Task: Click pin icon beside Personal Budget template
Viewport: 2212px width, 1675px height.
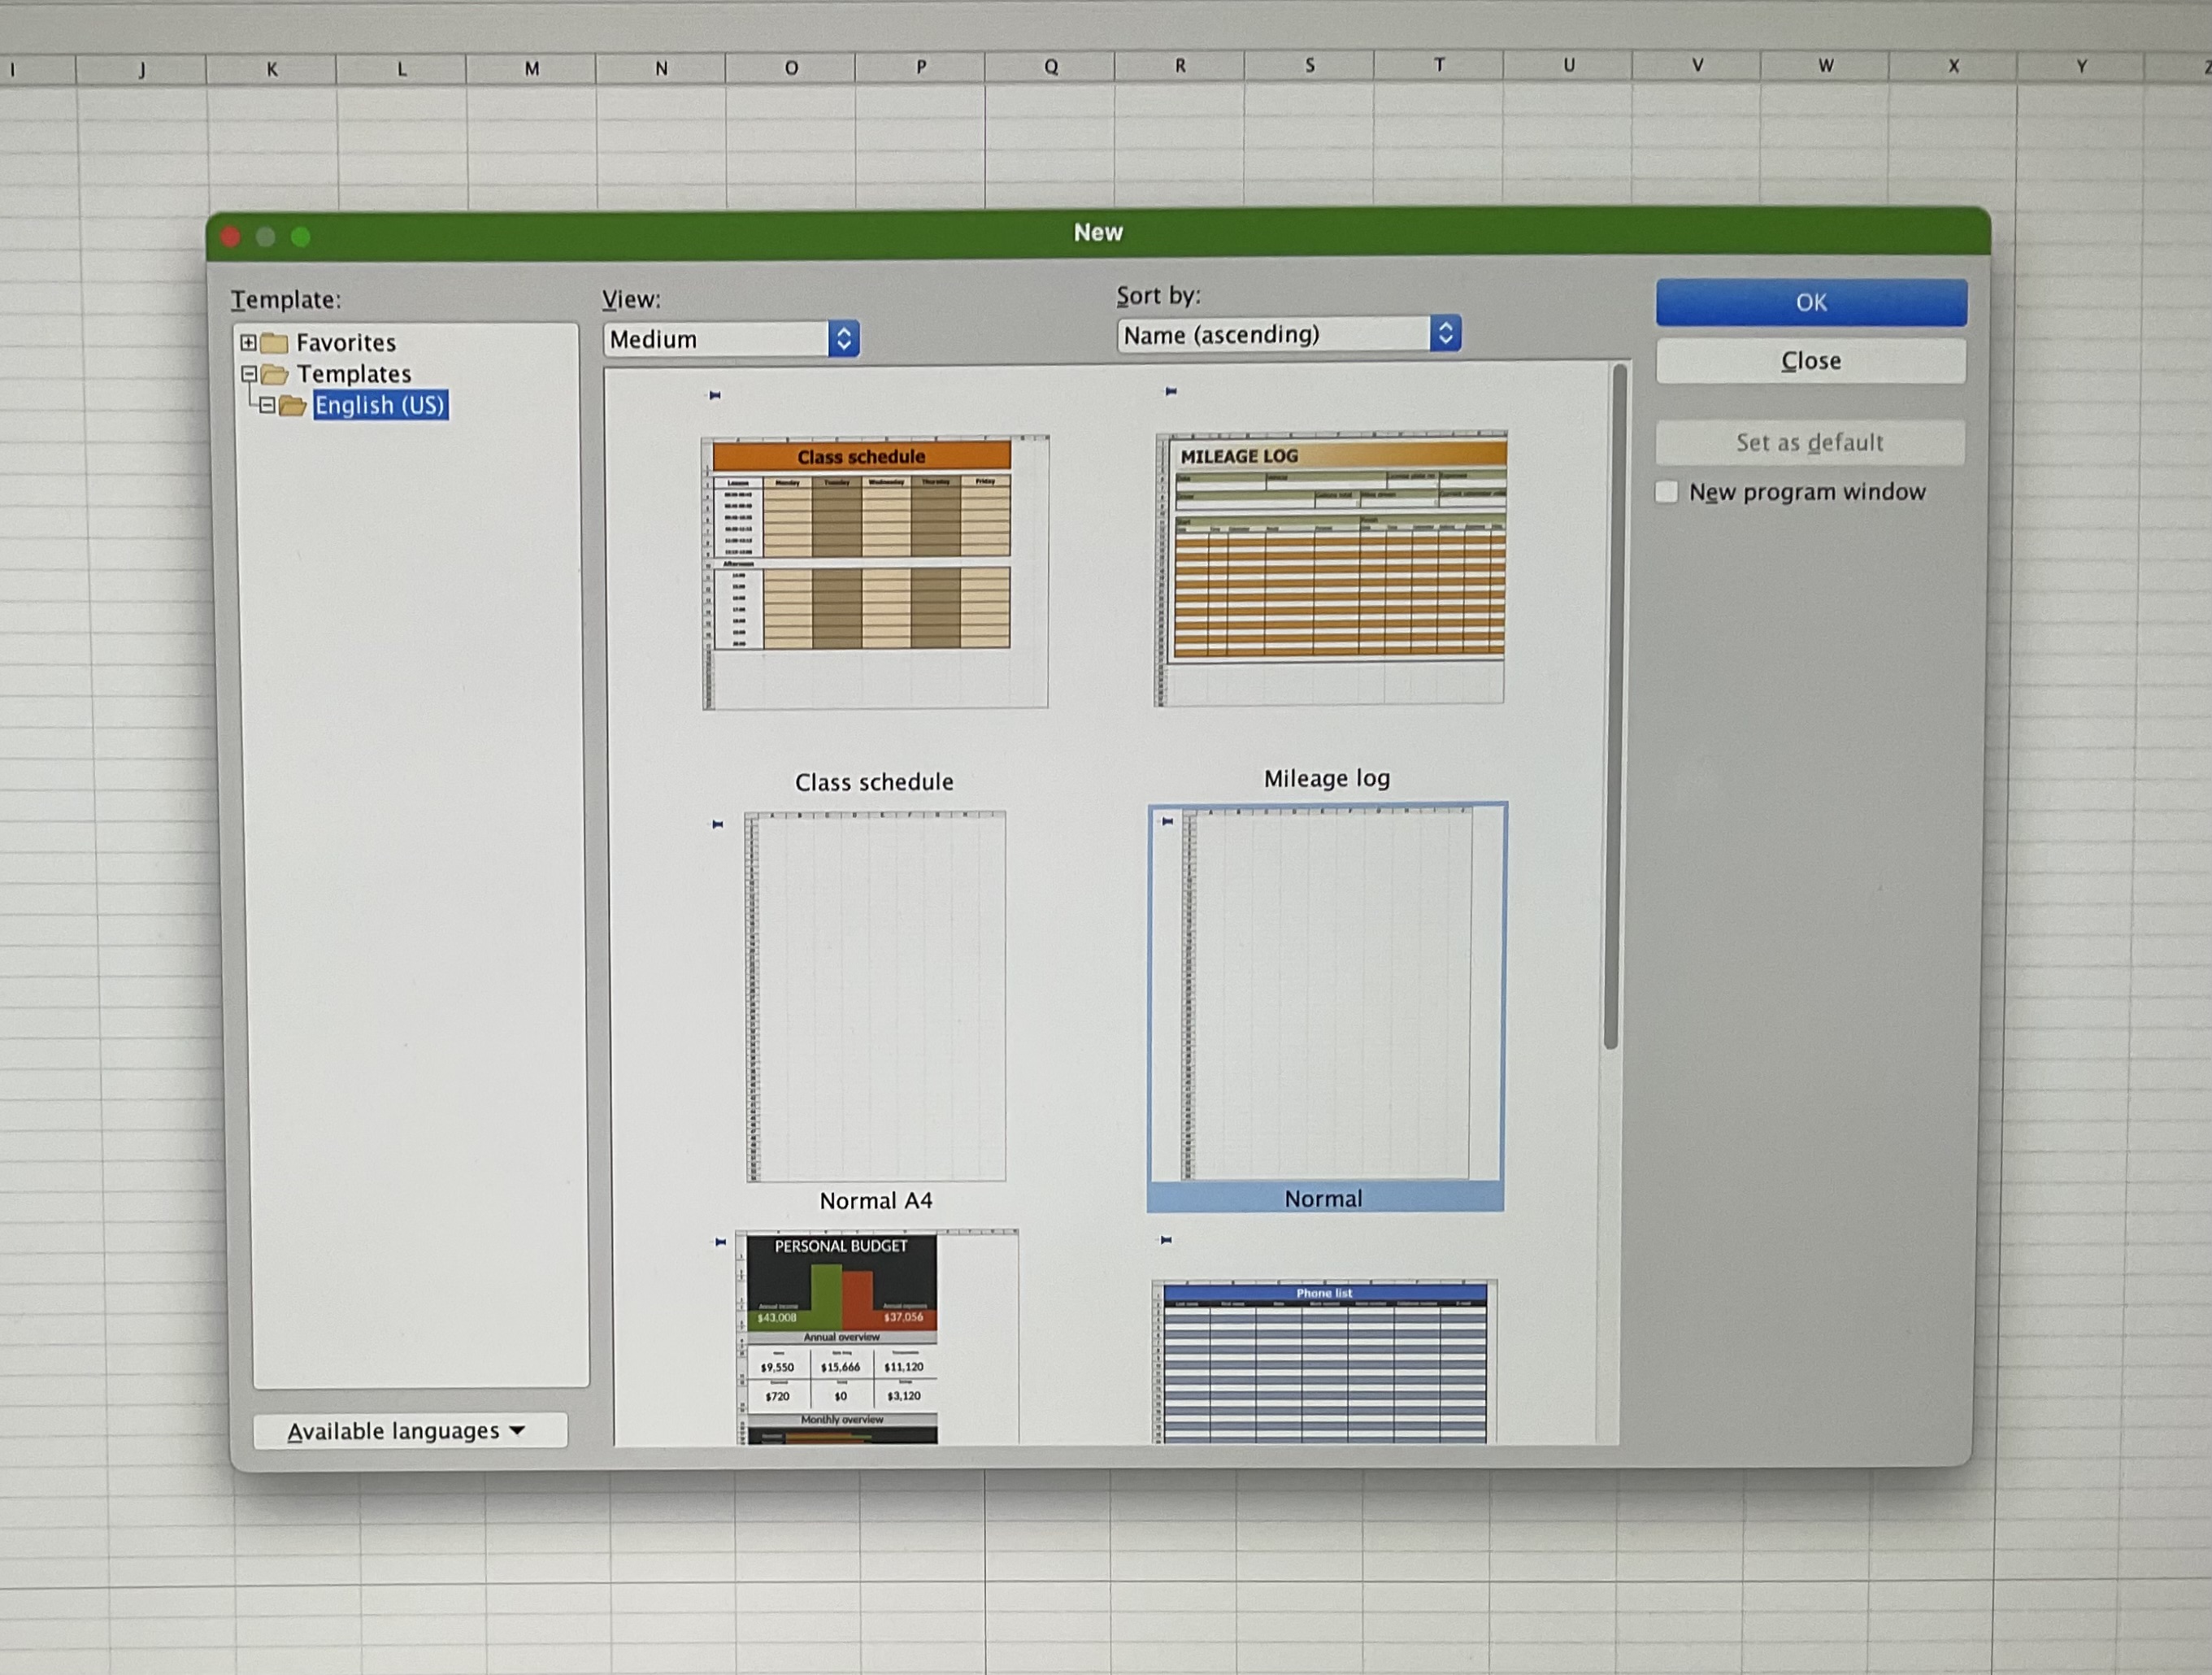Action: (x=720, y=1242)
